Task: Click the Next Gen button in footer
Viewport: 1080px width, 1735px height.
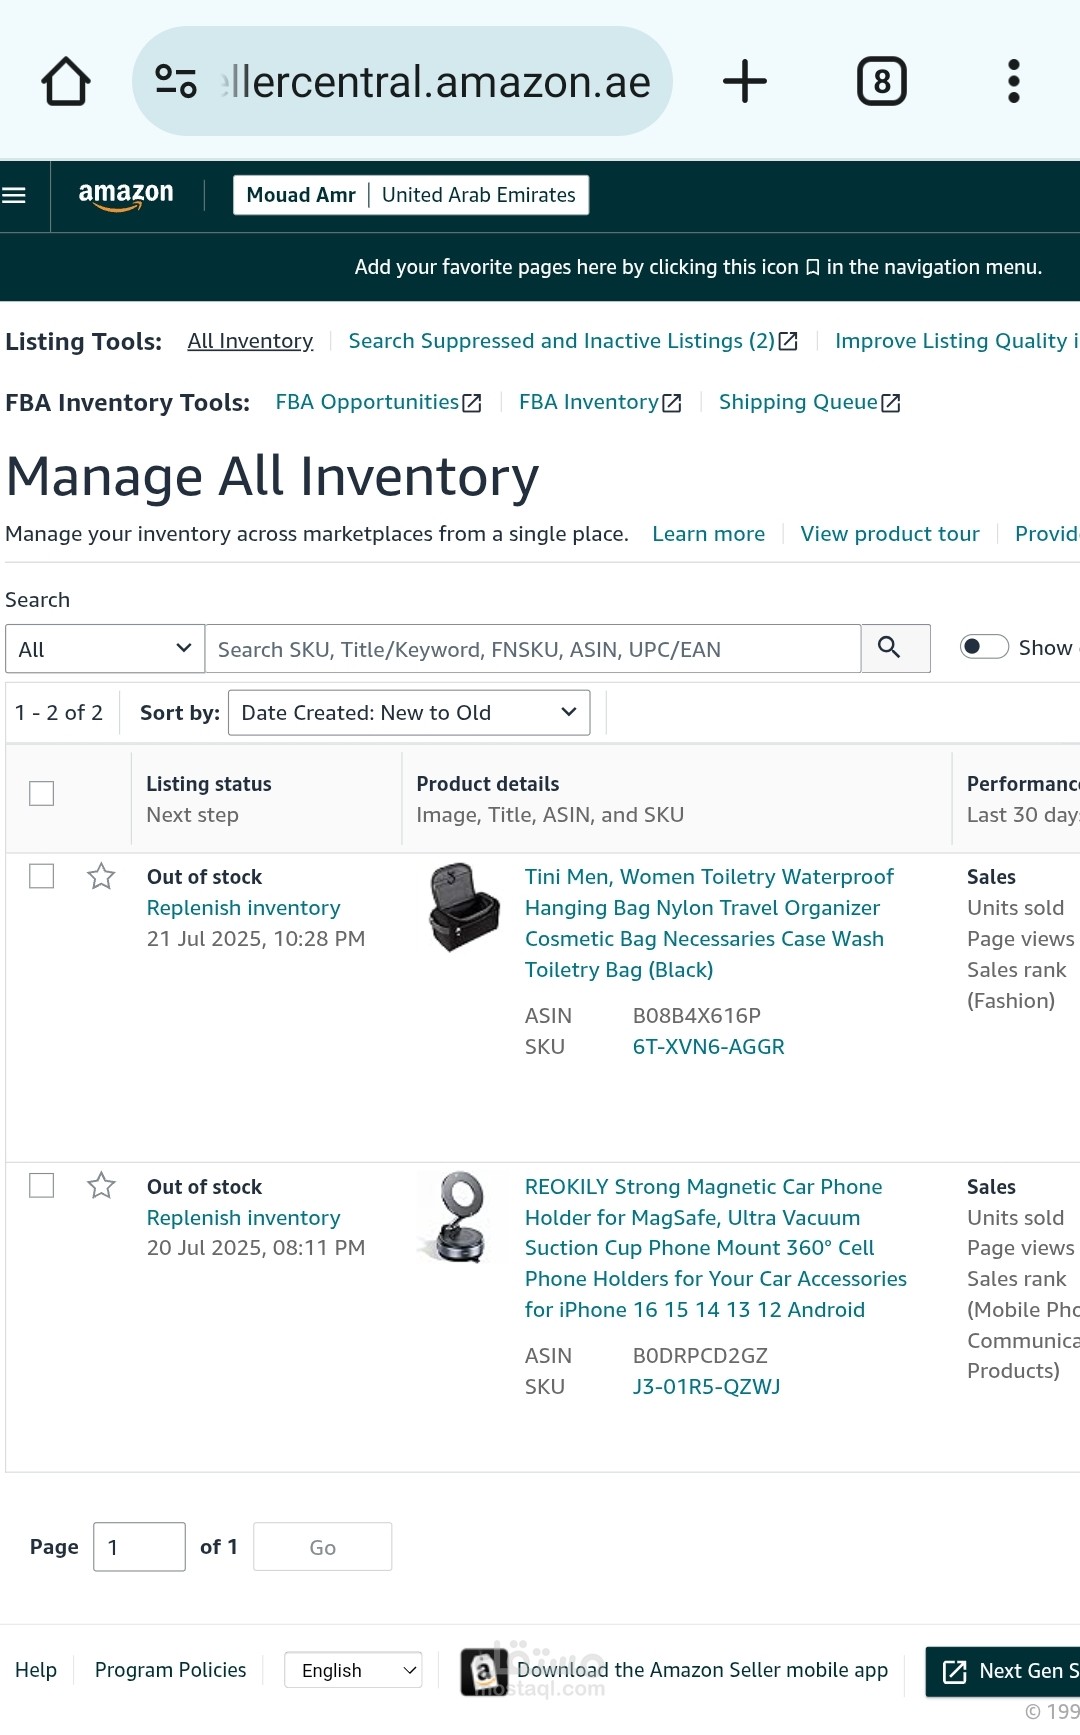Action: 1003,1671
